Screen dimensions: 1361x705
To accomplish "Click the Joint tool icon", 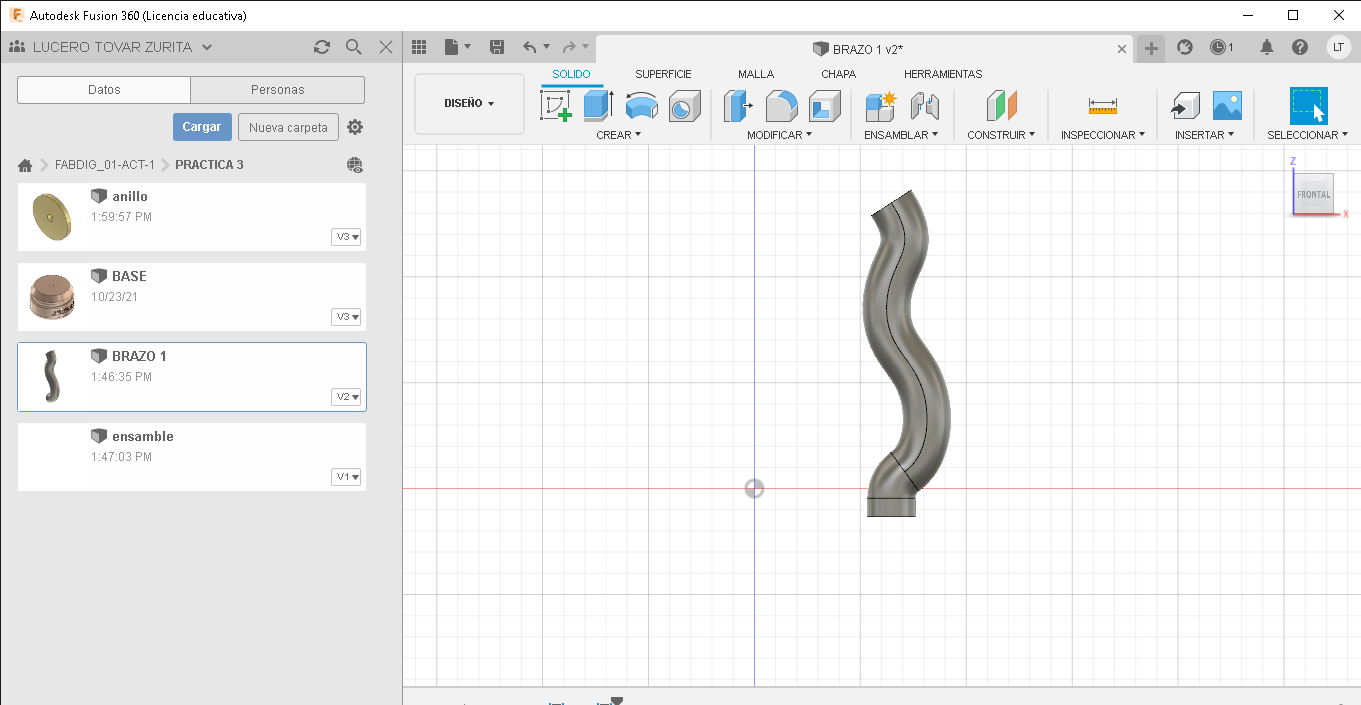I will pos(925,106).
